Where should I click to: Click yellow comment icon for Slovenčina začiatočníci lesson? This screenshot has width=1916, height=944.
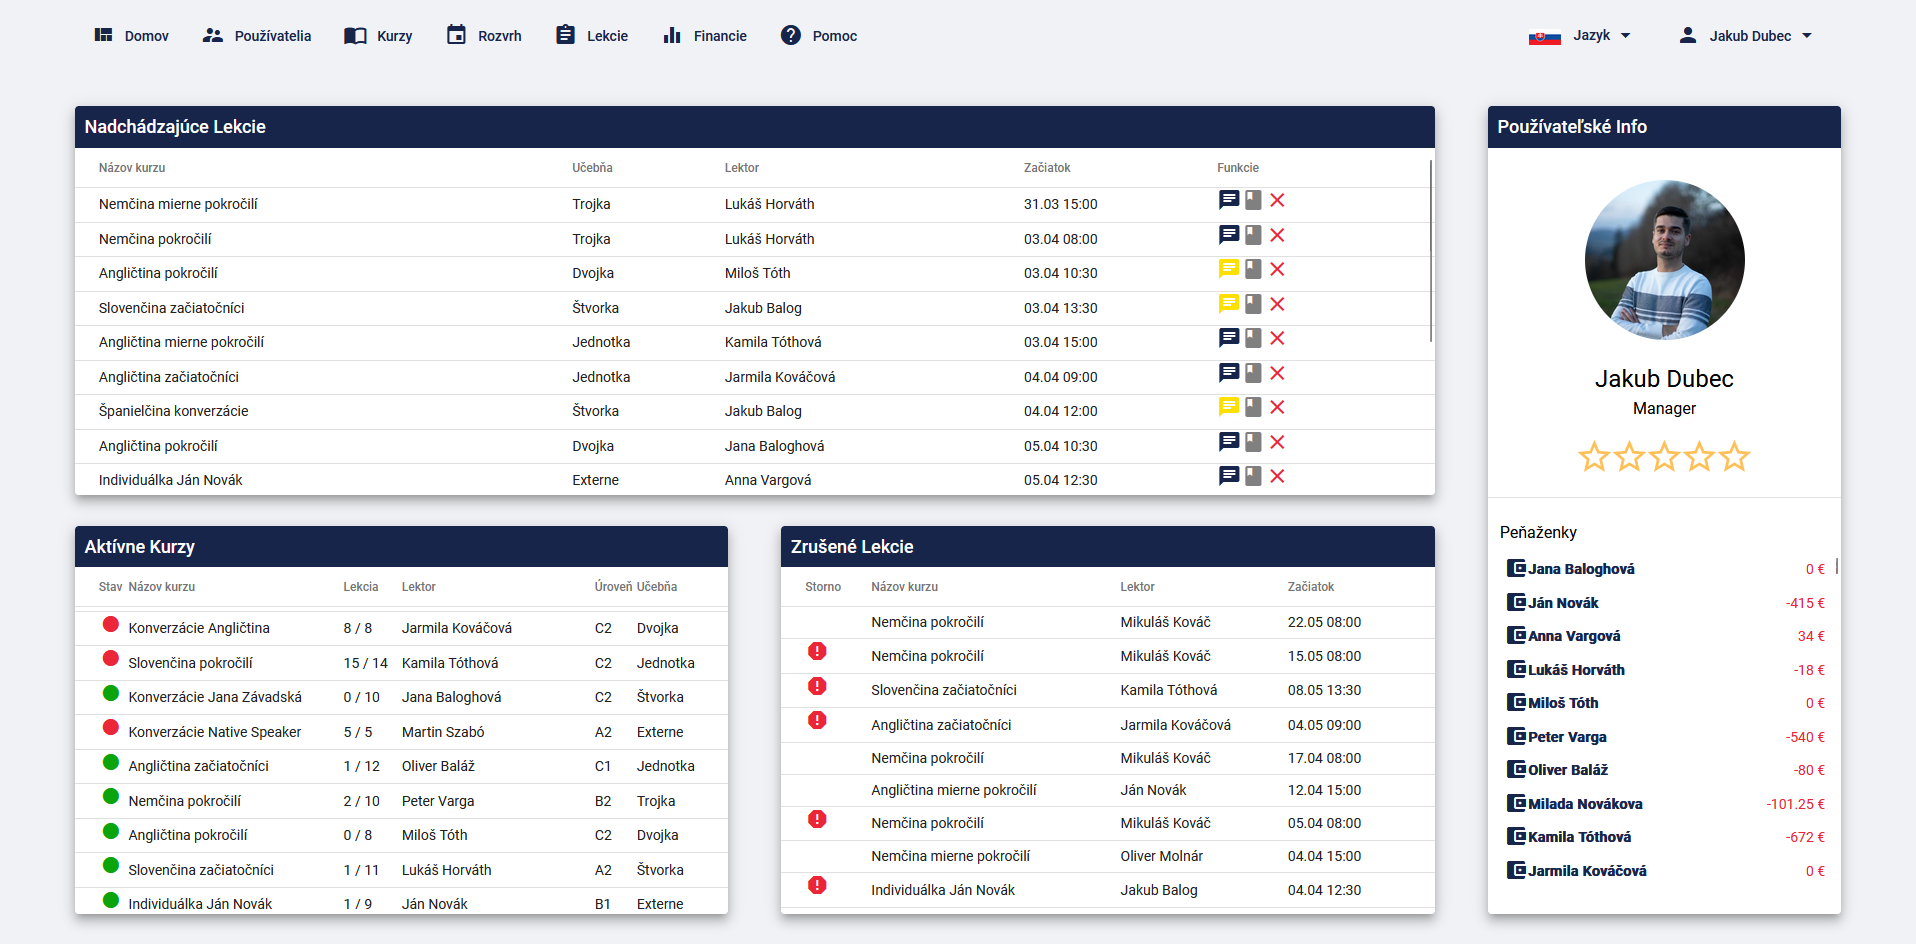(1229, 304)
